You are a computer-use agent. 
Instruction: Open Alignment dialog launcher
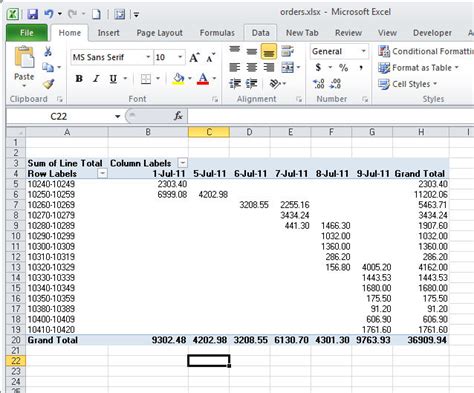(299, 99)
